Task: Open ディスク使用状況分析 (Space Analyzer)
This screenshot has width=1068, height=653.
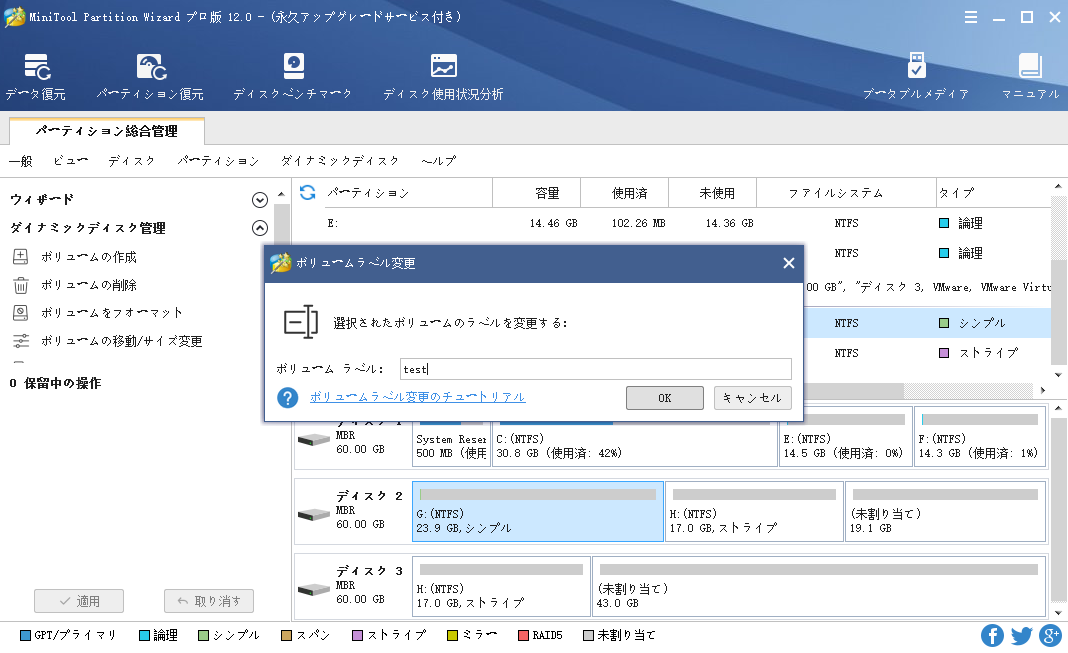Action: point(443,77)
